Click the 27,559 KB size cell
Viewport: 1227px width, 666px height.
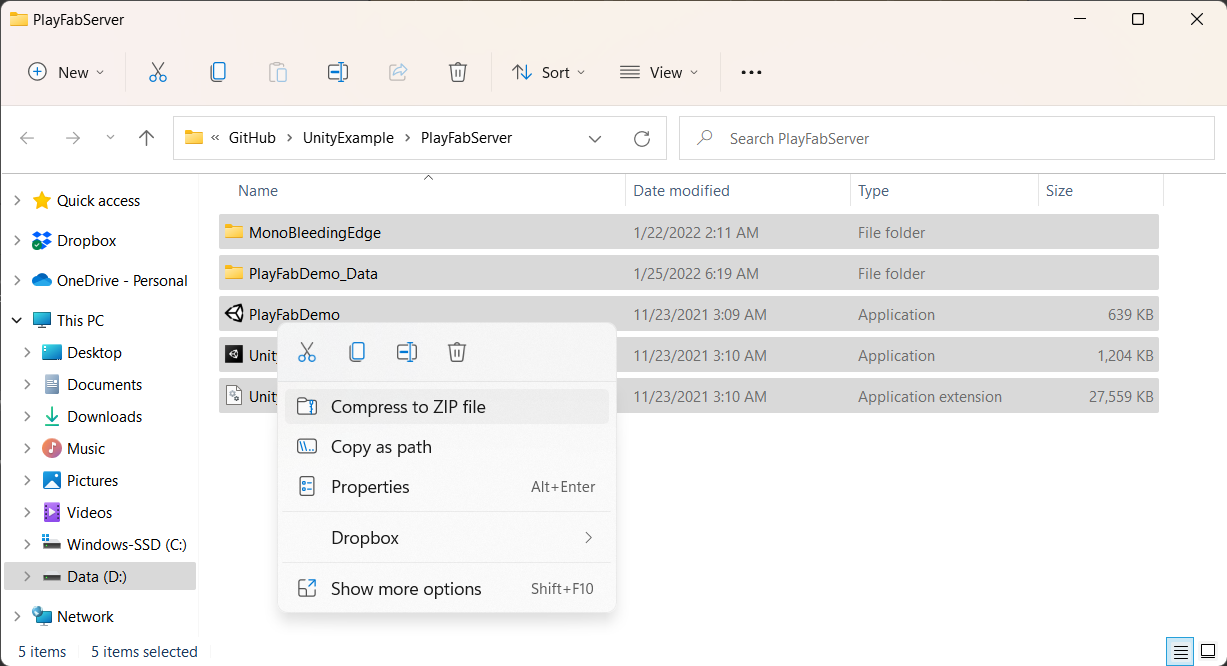click(x=1121, y=397)
